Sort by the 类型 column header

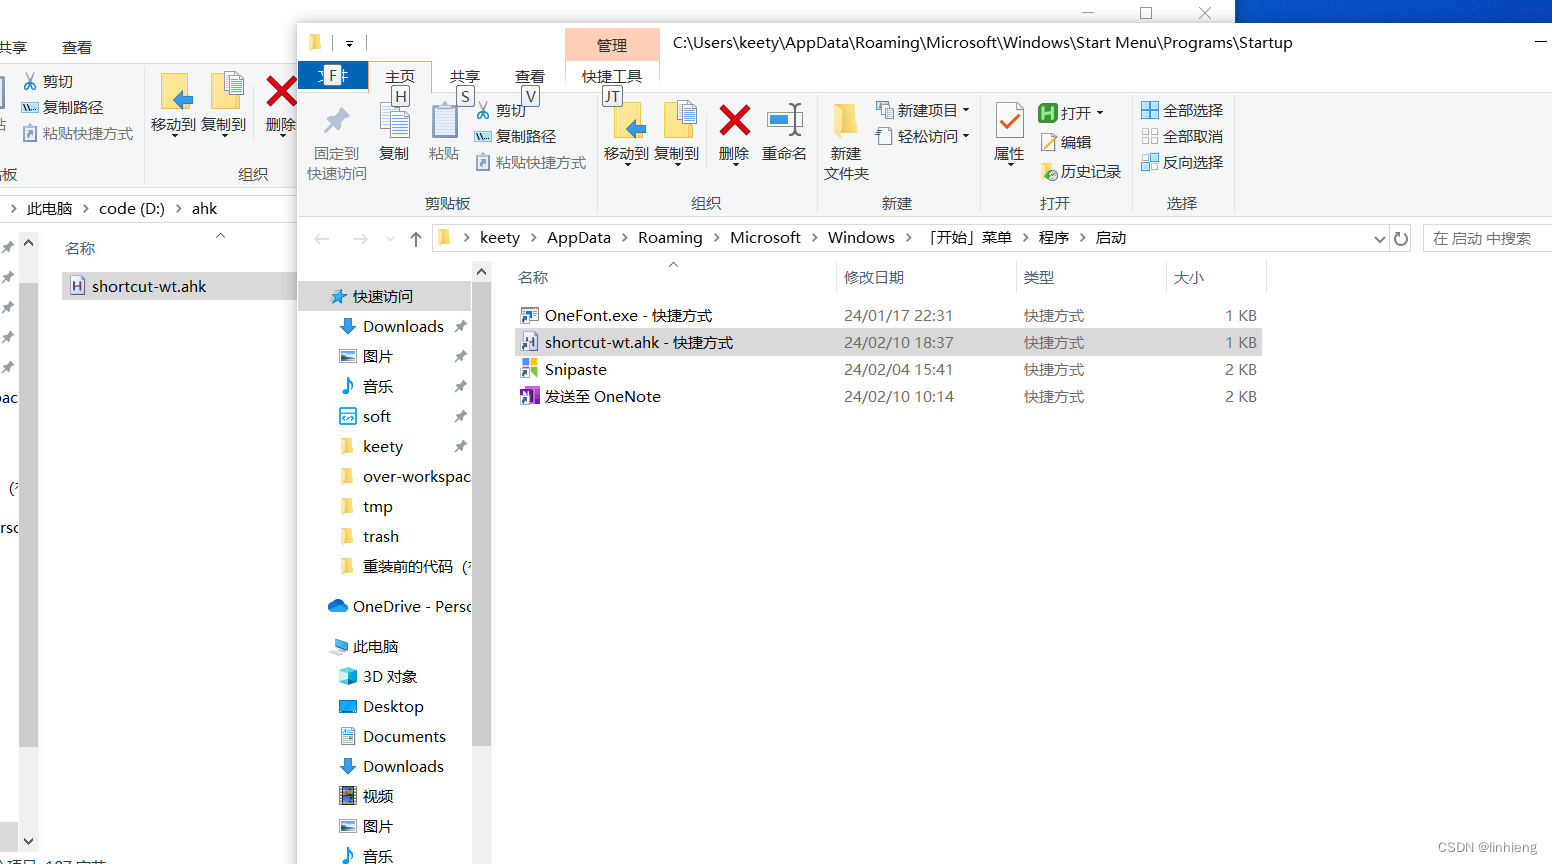[x=1091, y=277]
